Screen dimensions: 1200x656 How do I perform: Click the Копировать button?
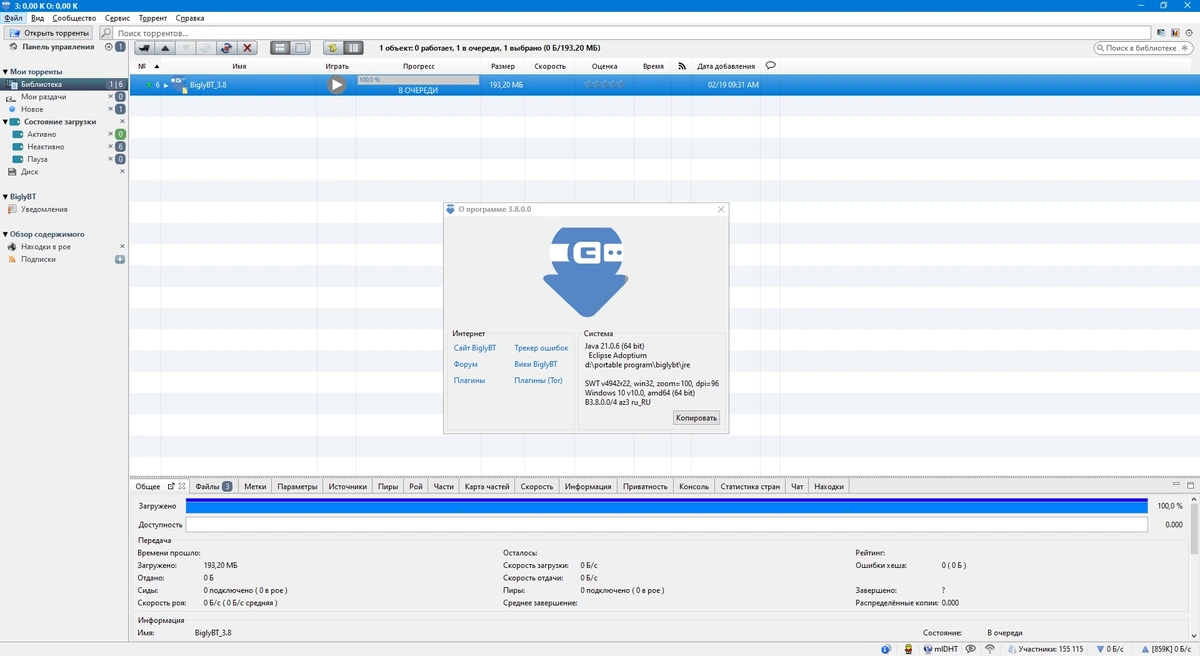696,418
